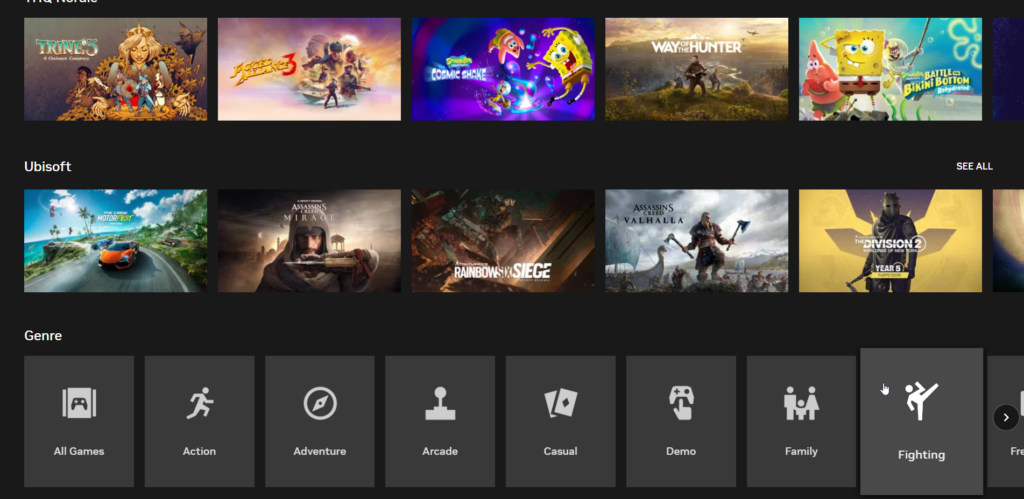Choose the Adventure compass tile
This screenshot has height=499, width=1024.
[319, 421]
